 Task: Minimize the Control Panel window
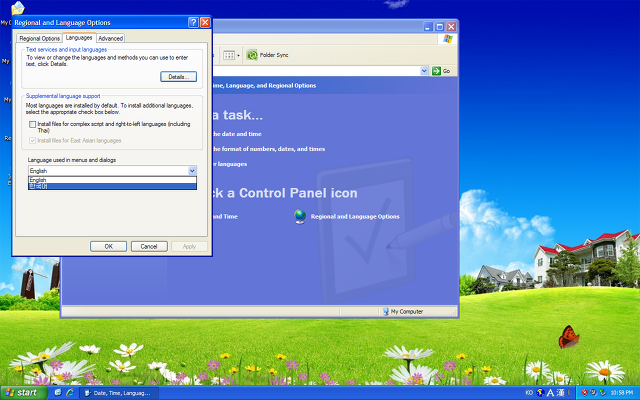pyautogui.click(x=428, y=27)
